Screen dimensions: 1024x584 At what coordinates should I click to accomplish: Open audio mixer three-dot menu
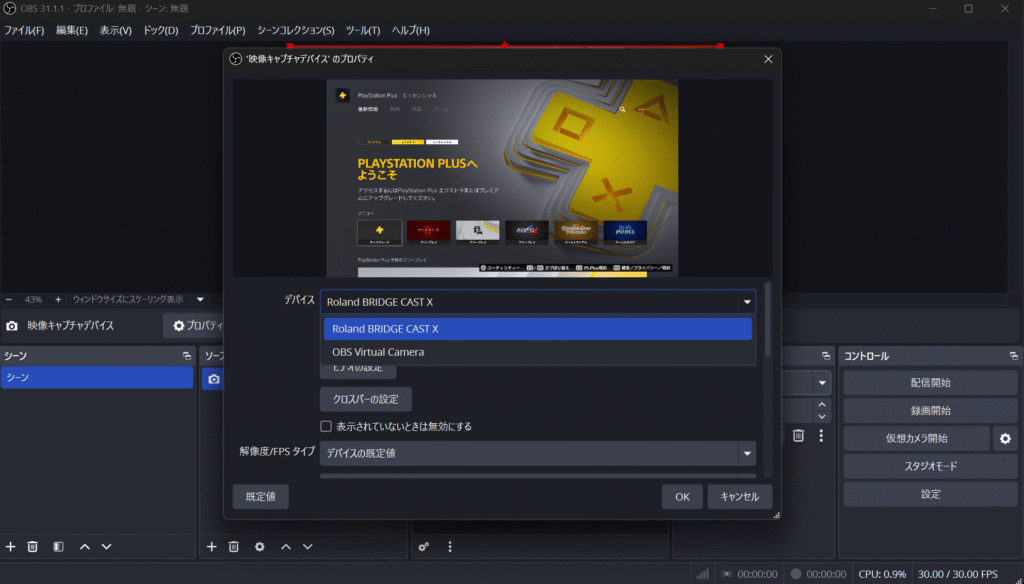[x=450, y=547]
